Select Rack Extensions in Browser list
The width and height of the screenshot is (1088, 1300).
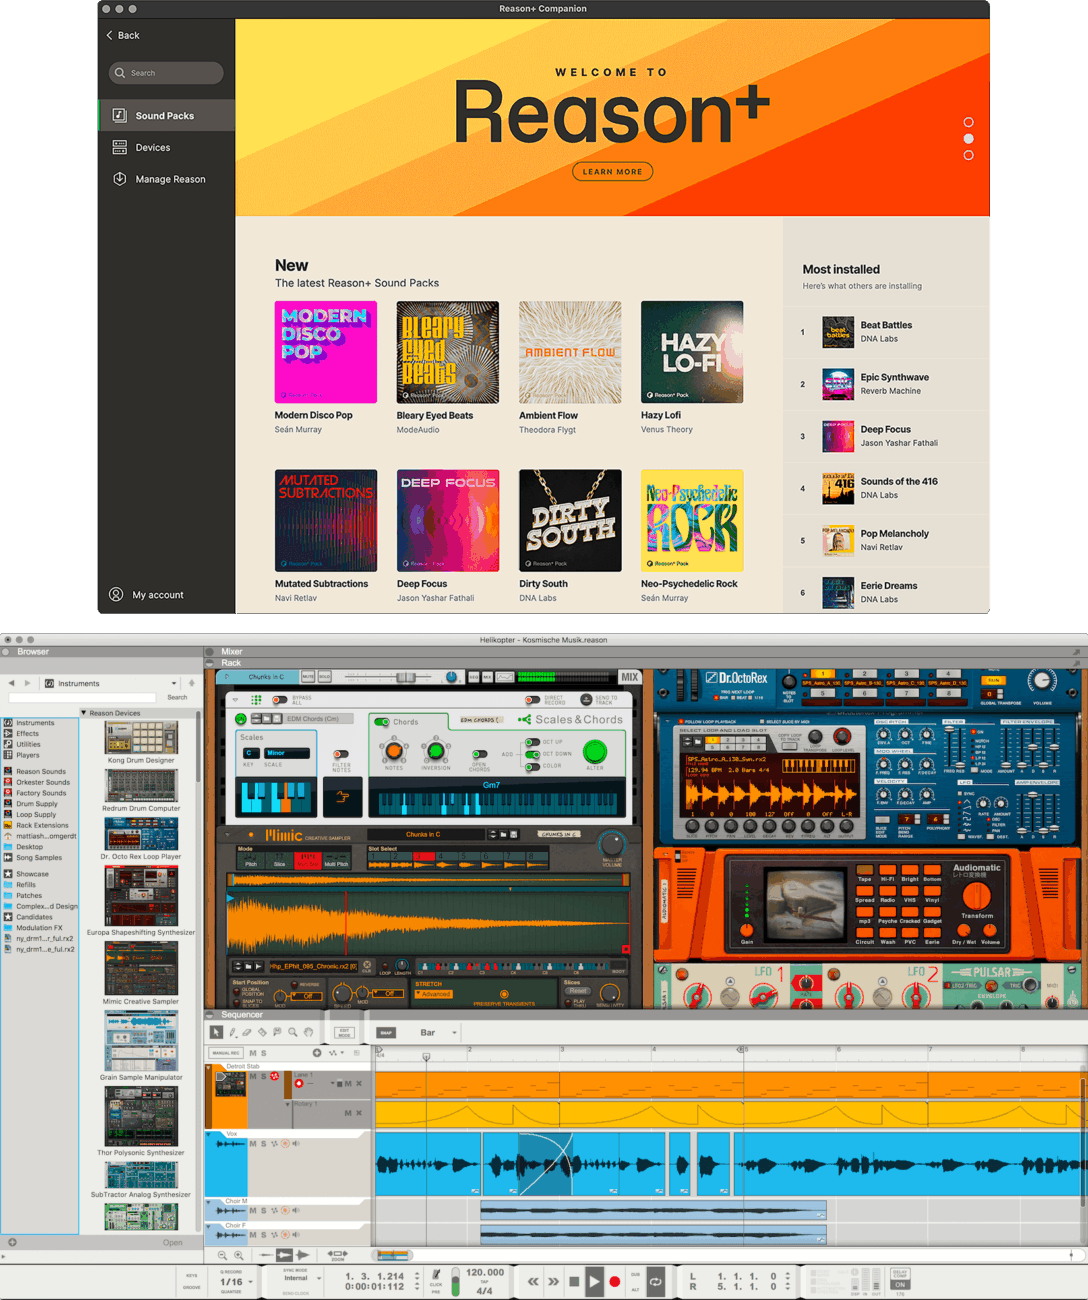[x=42, y=825]
